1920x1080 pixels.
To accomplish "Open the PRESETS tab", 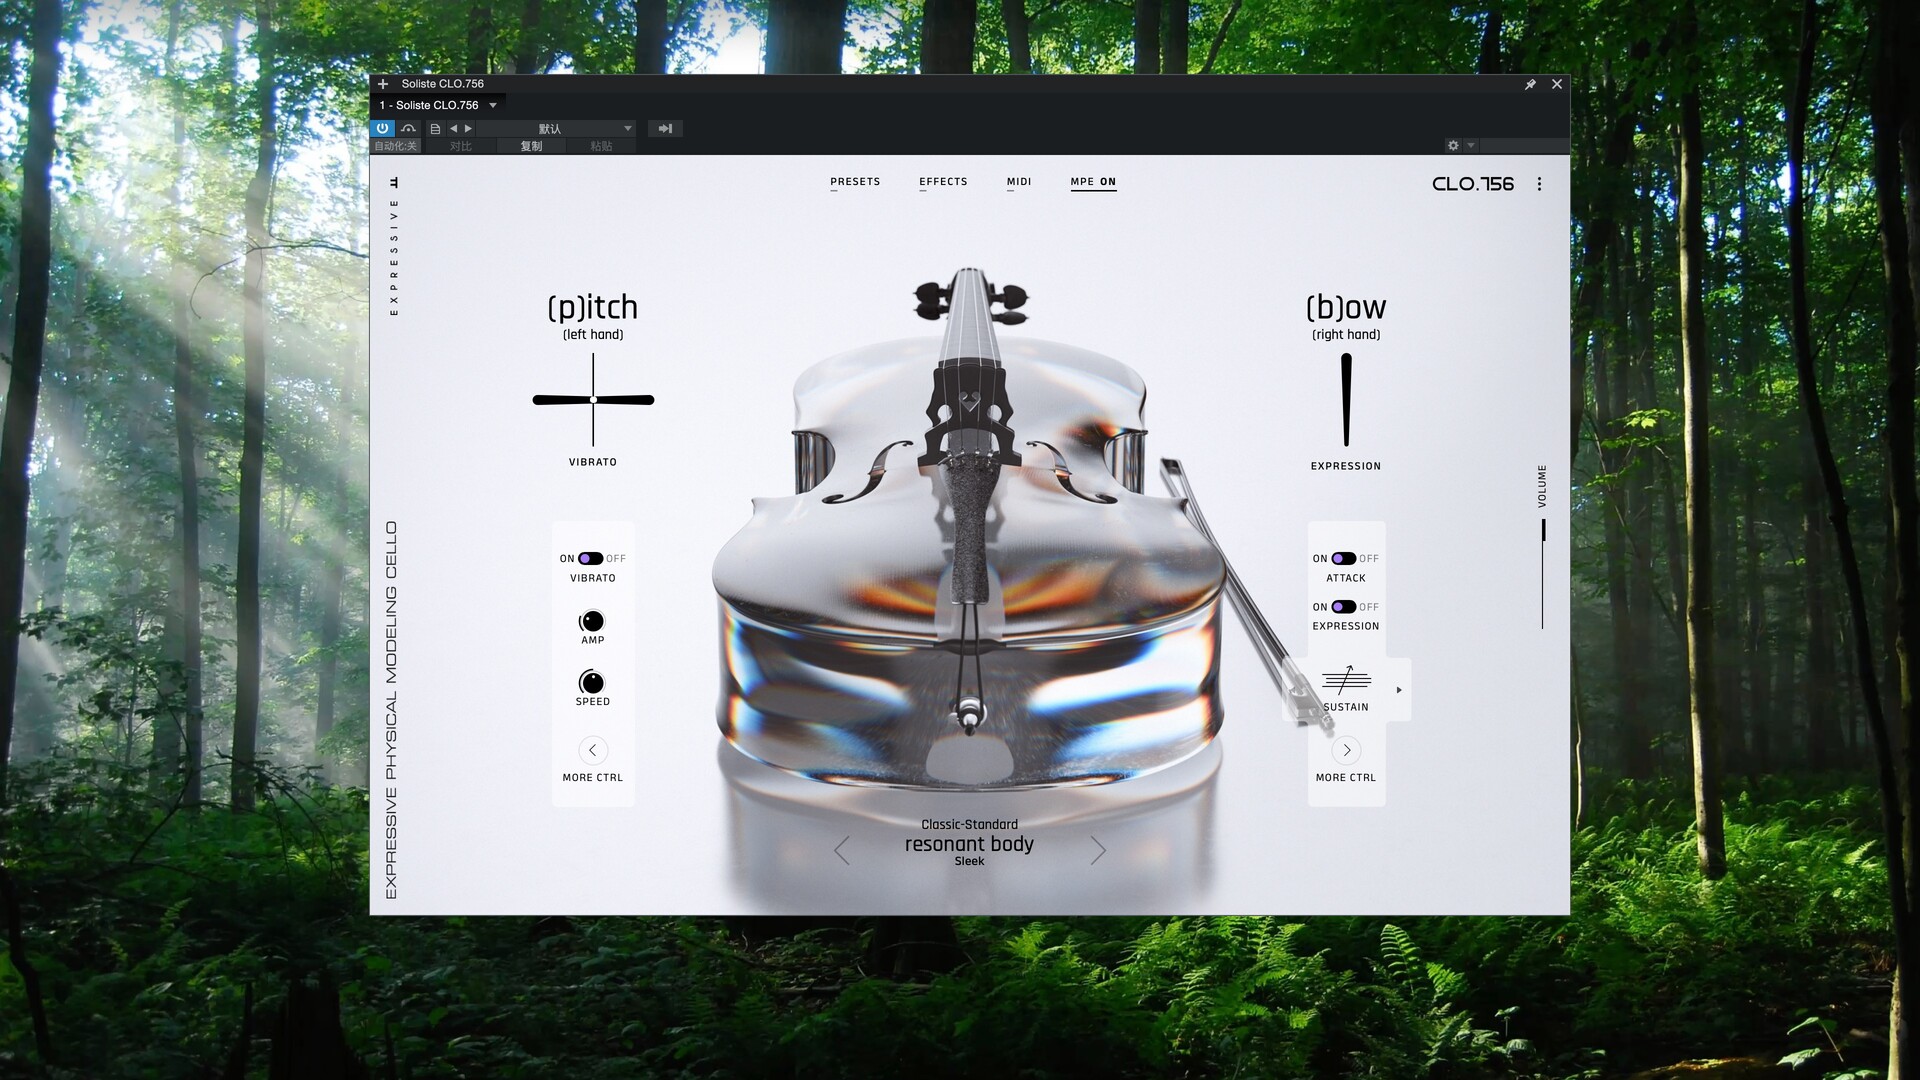I will [x=855, y=182].
